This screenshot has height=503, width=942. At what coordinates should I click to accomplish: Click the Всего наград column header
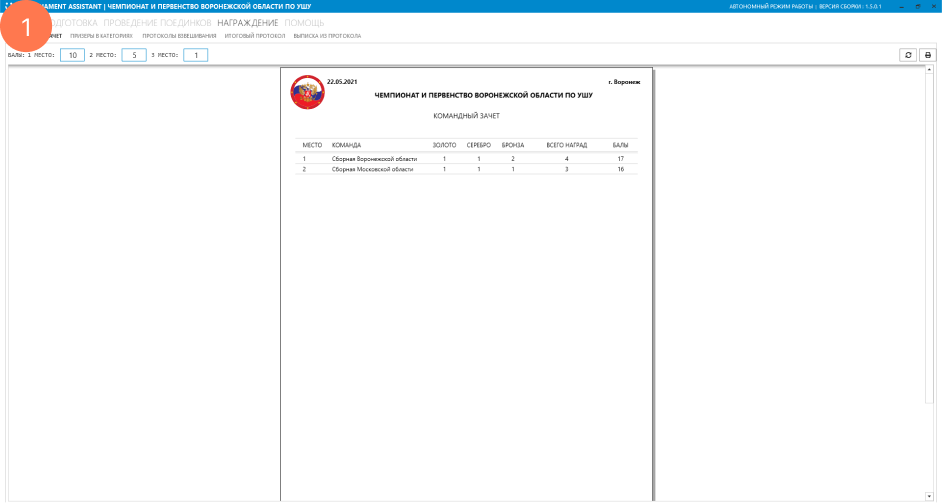pyautogui.click(x=566, y=145)
